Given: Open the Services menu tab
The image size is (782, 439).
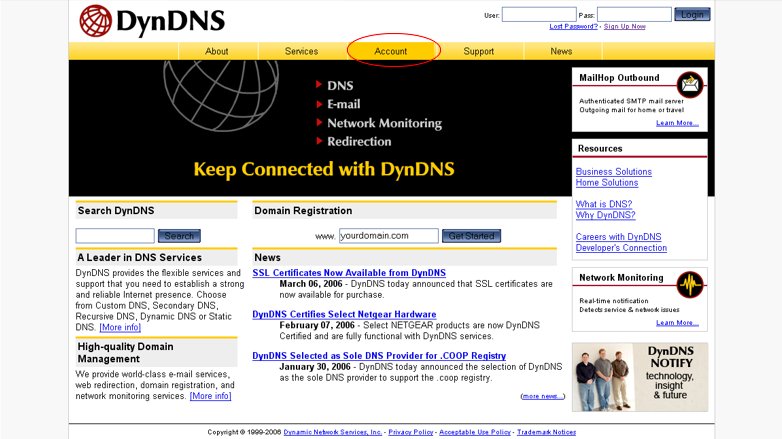Looking at the screenshot, I should click(x=301, y=51).
